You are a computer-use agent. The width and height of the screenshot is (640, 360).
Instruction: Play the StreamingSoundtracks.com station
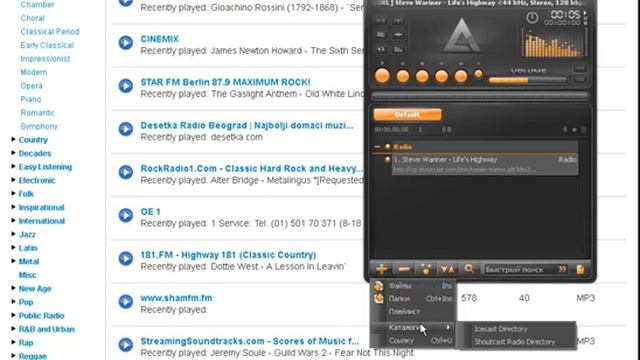tap(126, 344)
